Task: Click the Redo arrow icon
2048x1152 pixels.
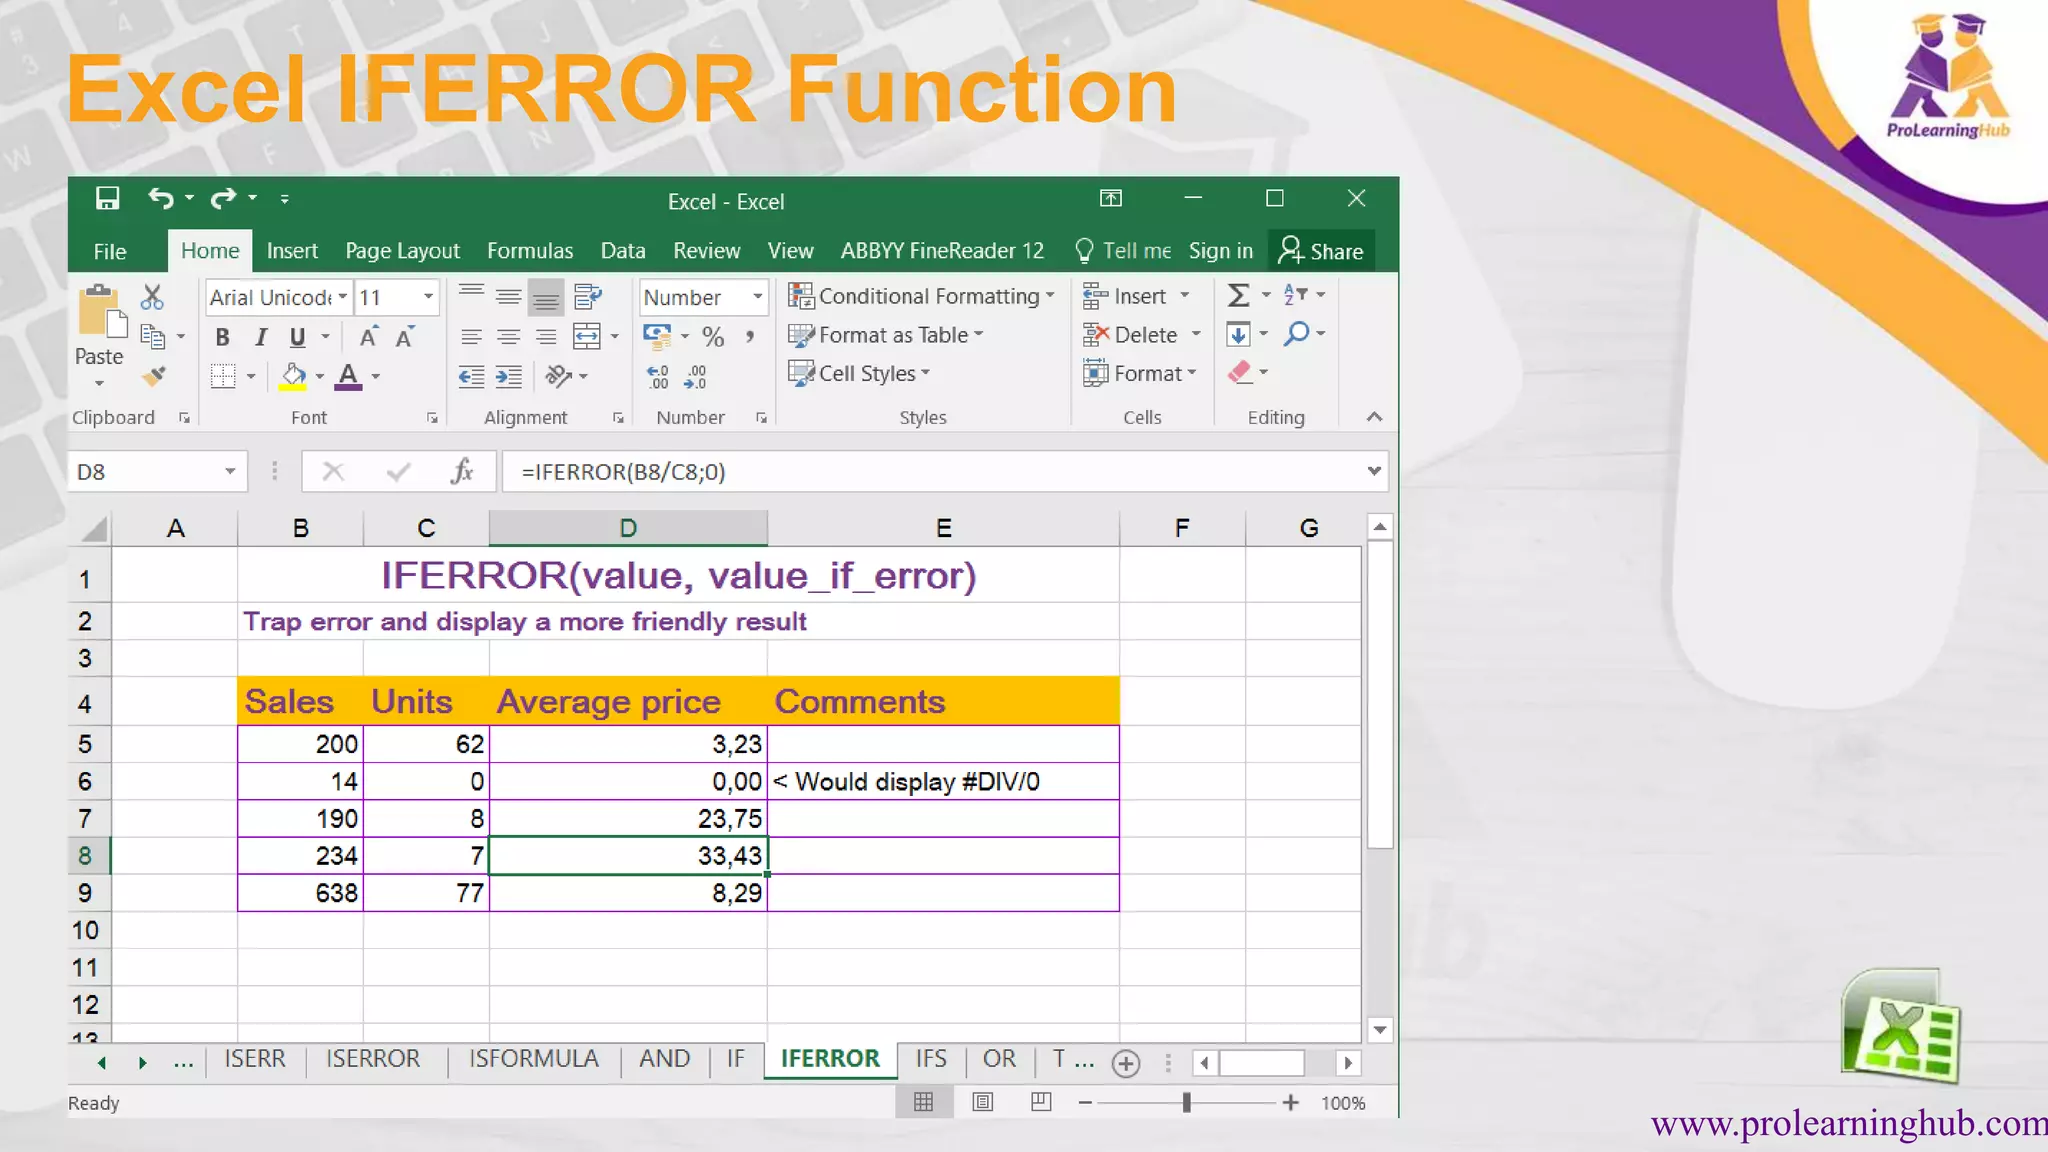Action: point(223,199)
